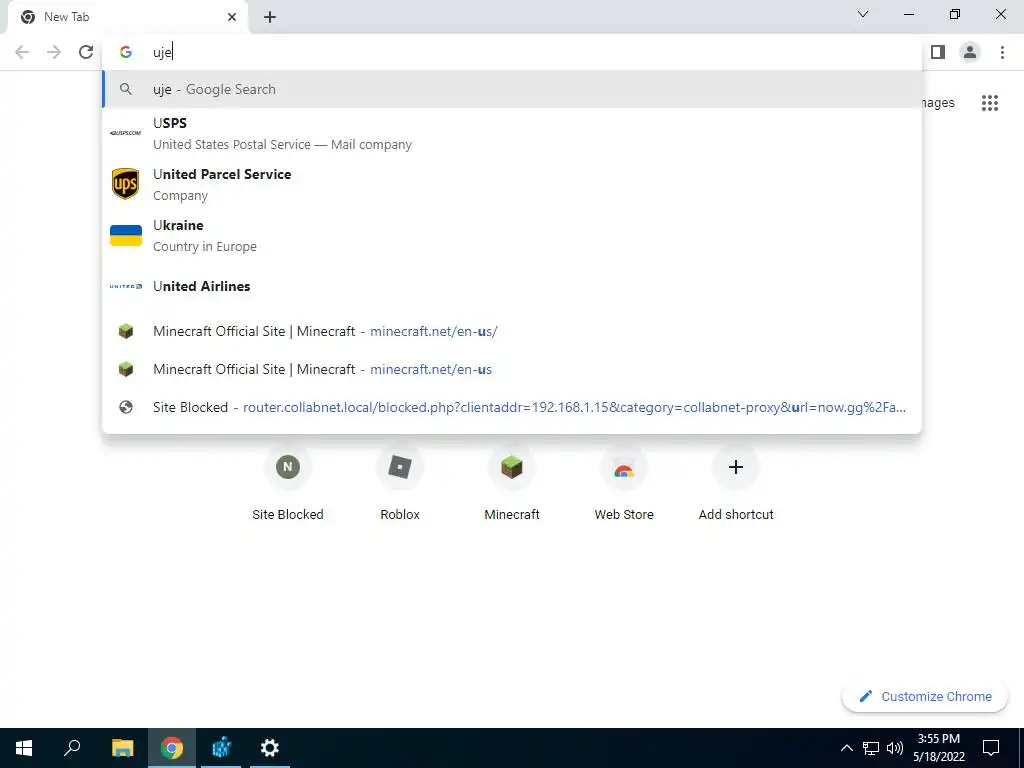Open Chrome's three-dot menu
Viewport: 1024px width, 768px height.
coord(1002,52)
